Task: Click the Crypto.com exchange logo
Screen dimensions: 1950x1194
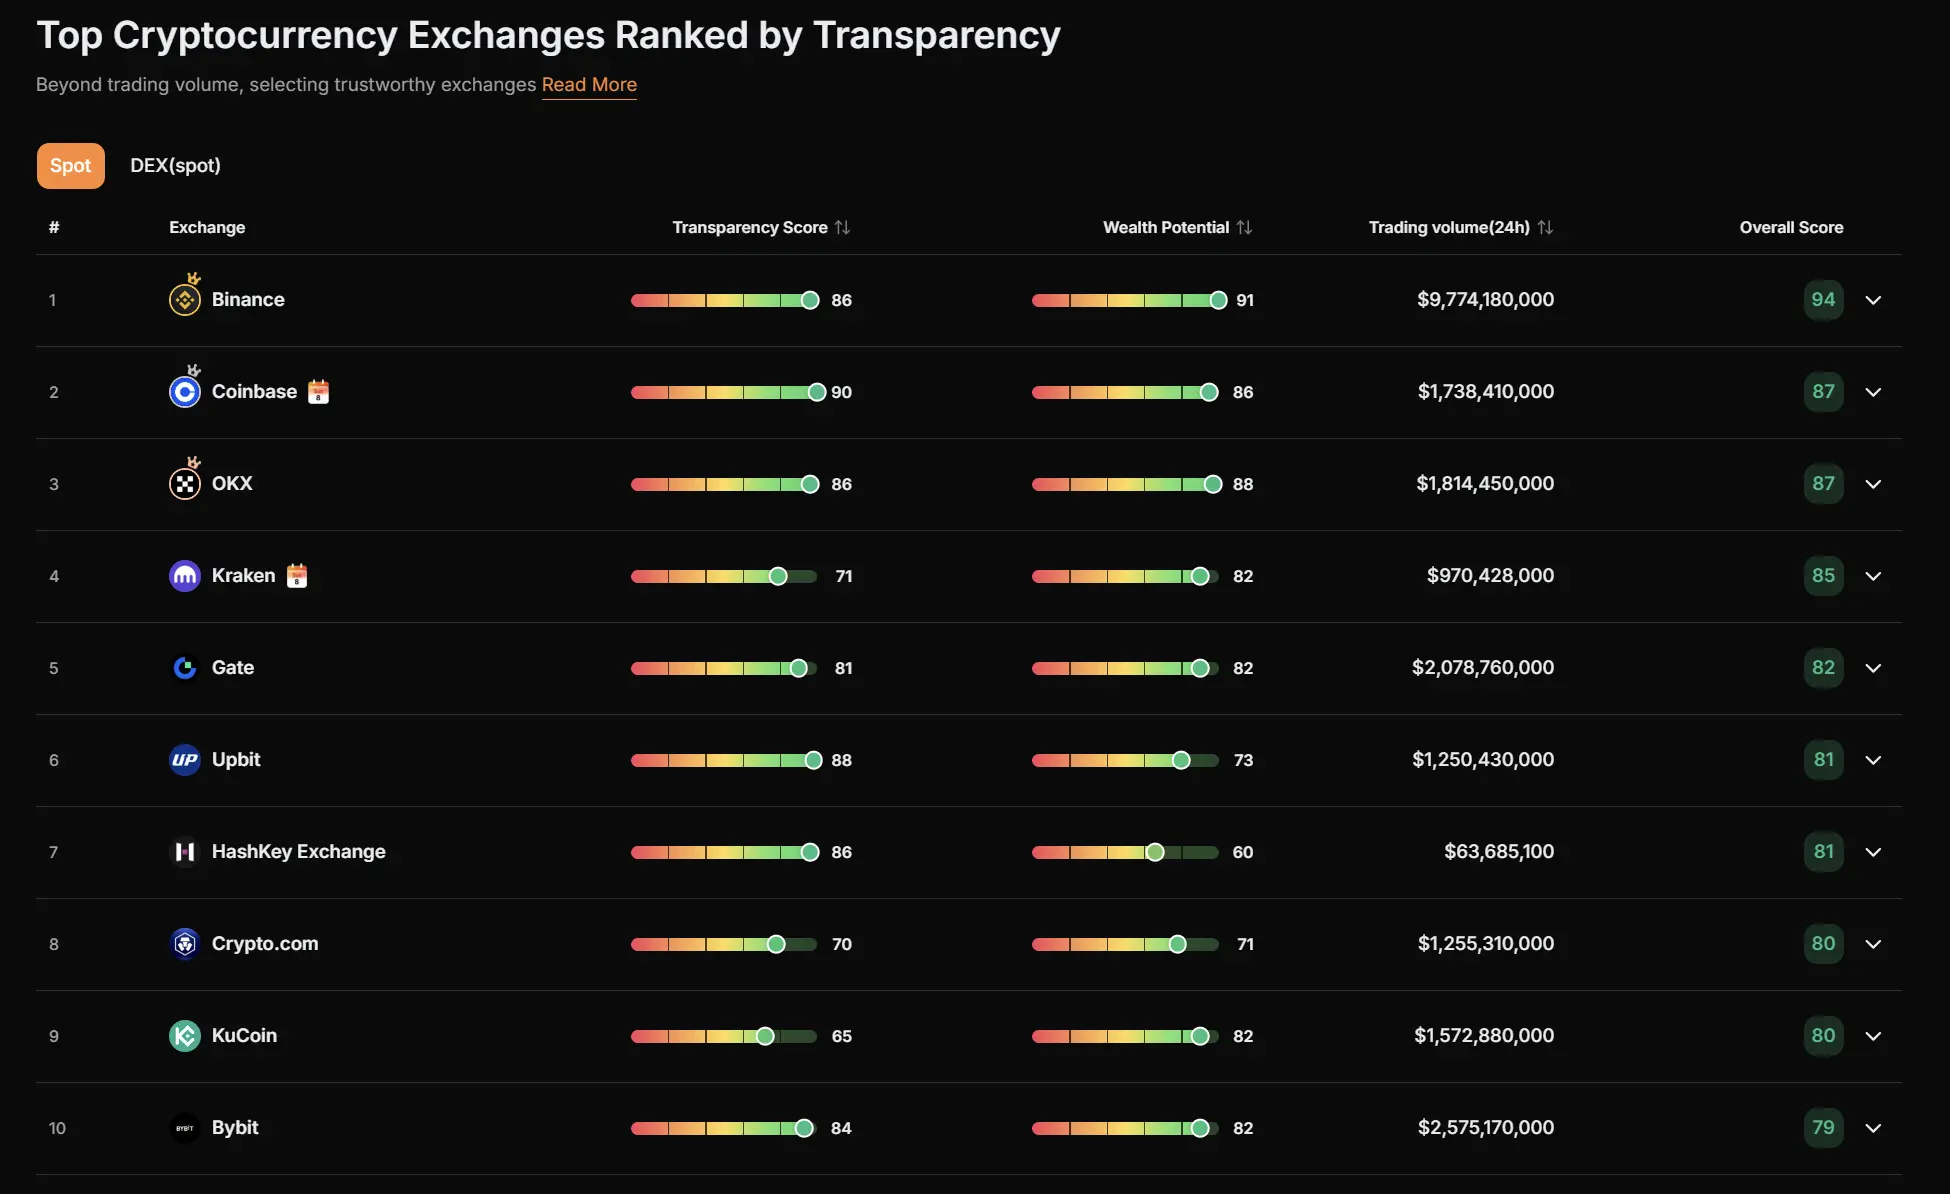Action: click(185, 944)
